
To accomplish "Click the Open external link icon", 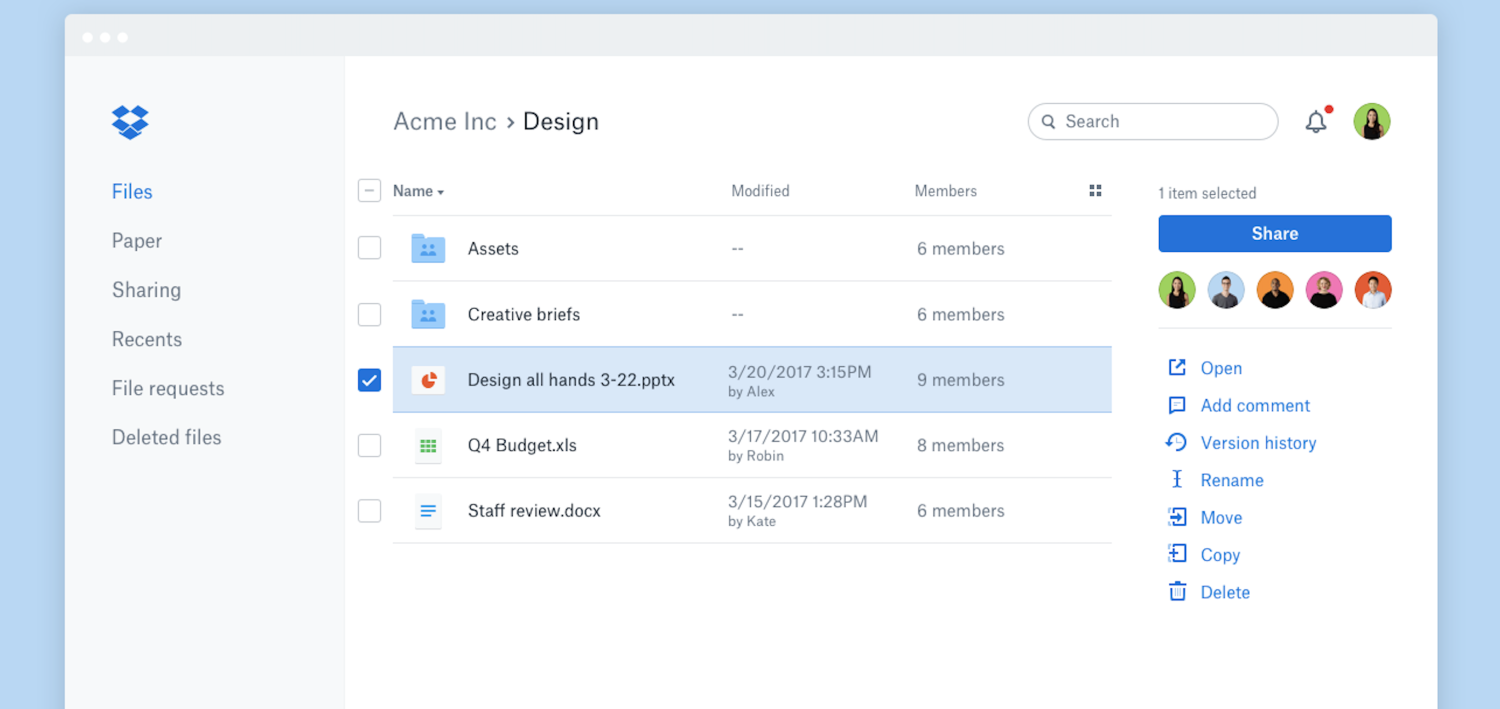I will coord(1177,368).
